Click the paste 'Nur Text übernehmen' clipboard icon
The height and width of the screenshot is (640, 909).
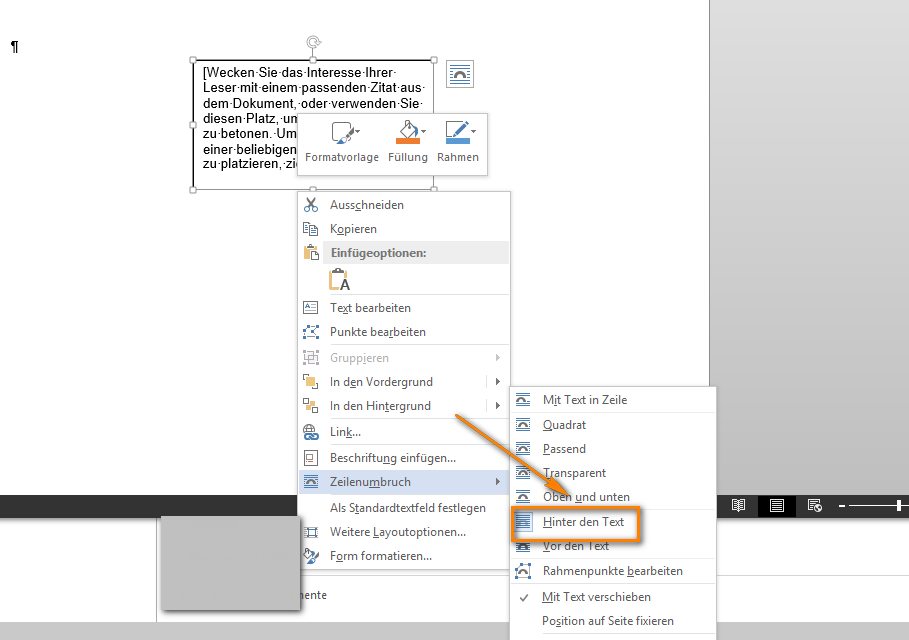click(x=339, y=280)
